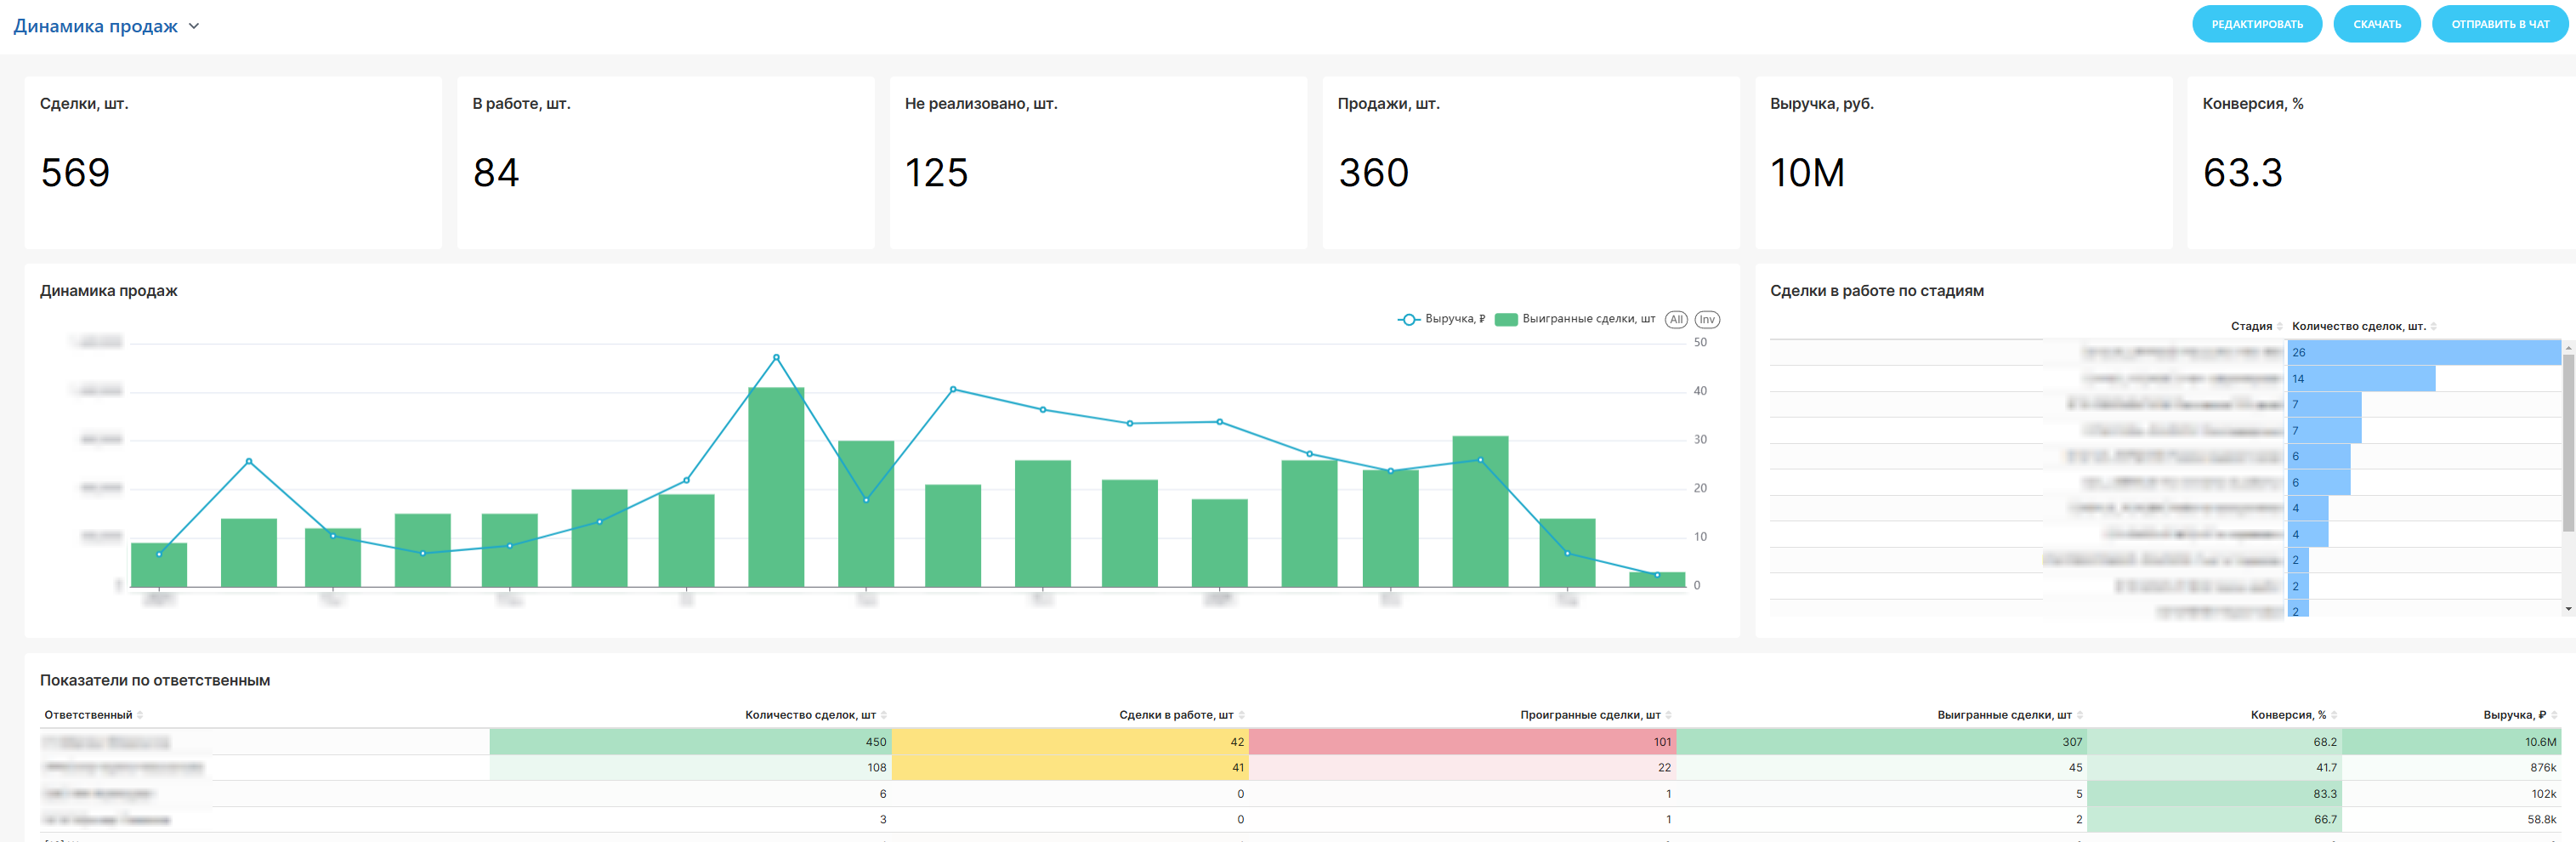Toggle the Выигранные сделки legend series
This screenshot has width=2576, height=842.
(1575, 319)
